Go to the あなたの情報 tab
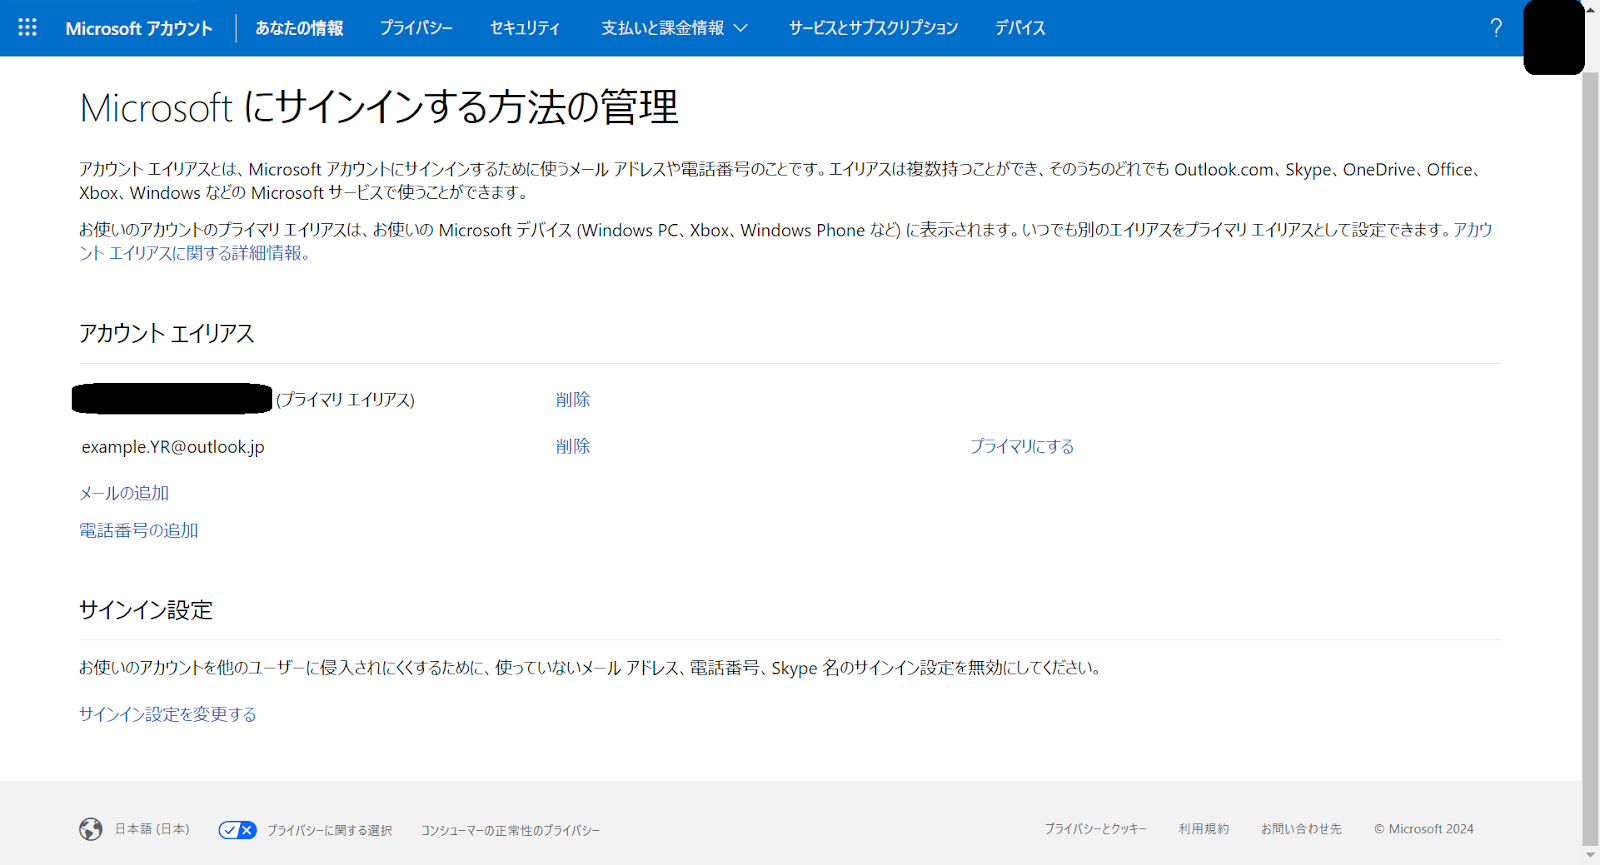Screen dimensions: 1600x865 (299, 28)
